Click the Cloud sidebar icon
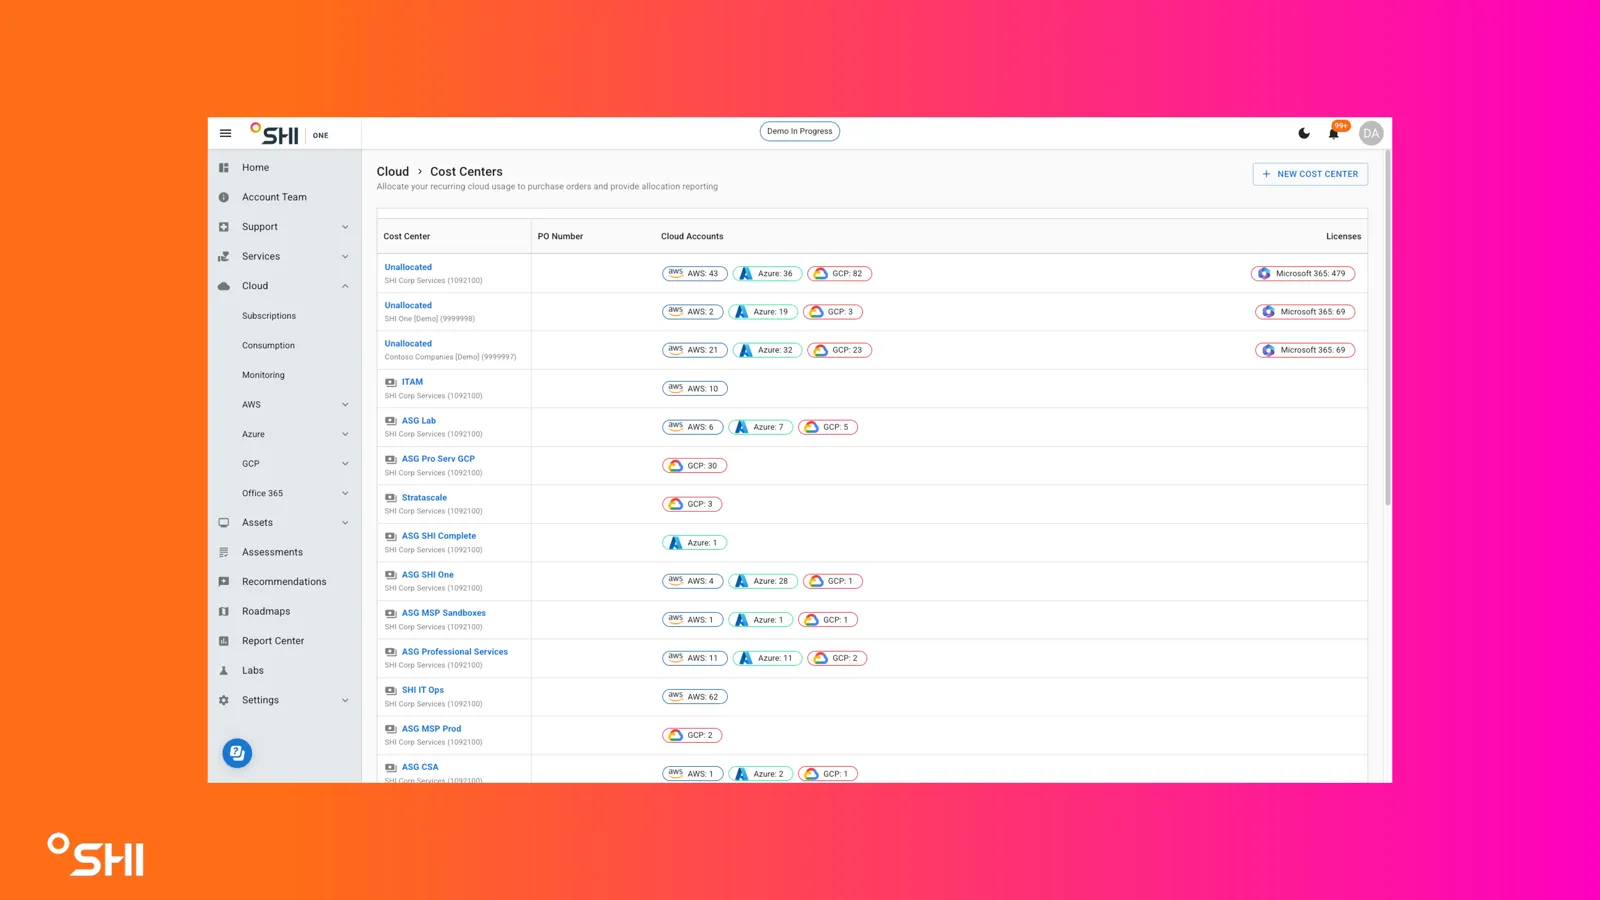This screenshot has height=900, width=1600. coord(224,286)
